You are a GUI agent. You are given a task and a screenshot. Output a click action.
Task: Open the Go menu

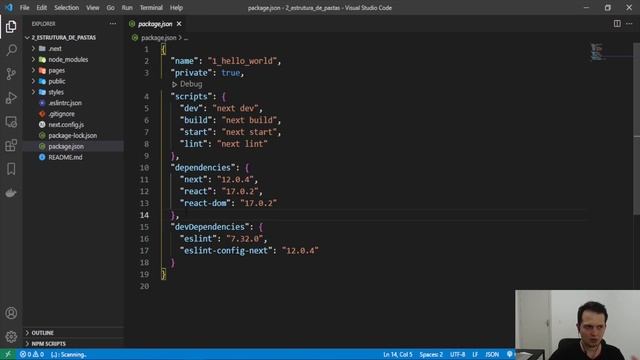coord(110,8)
